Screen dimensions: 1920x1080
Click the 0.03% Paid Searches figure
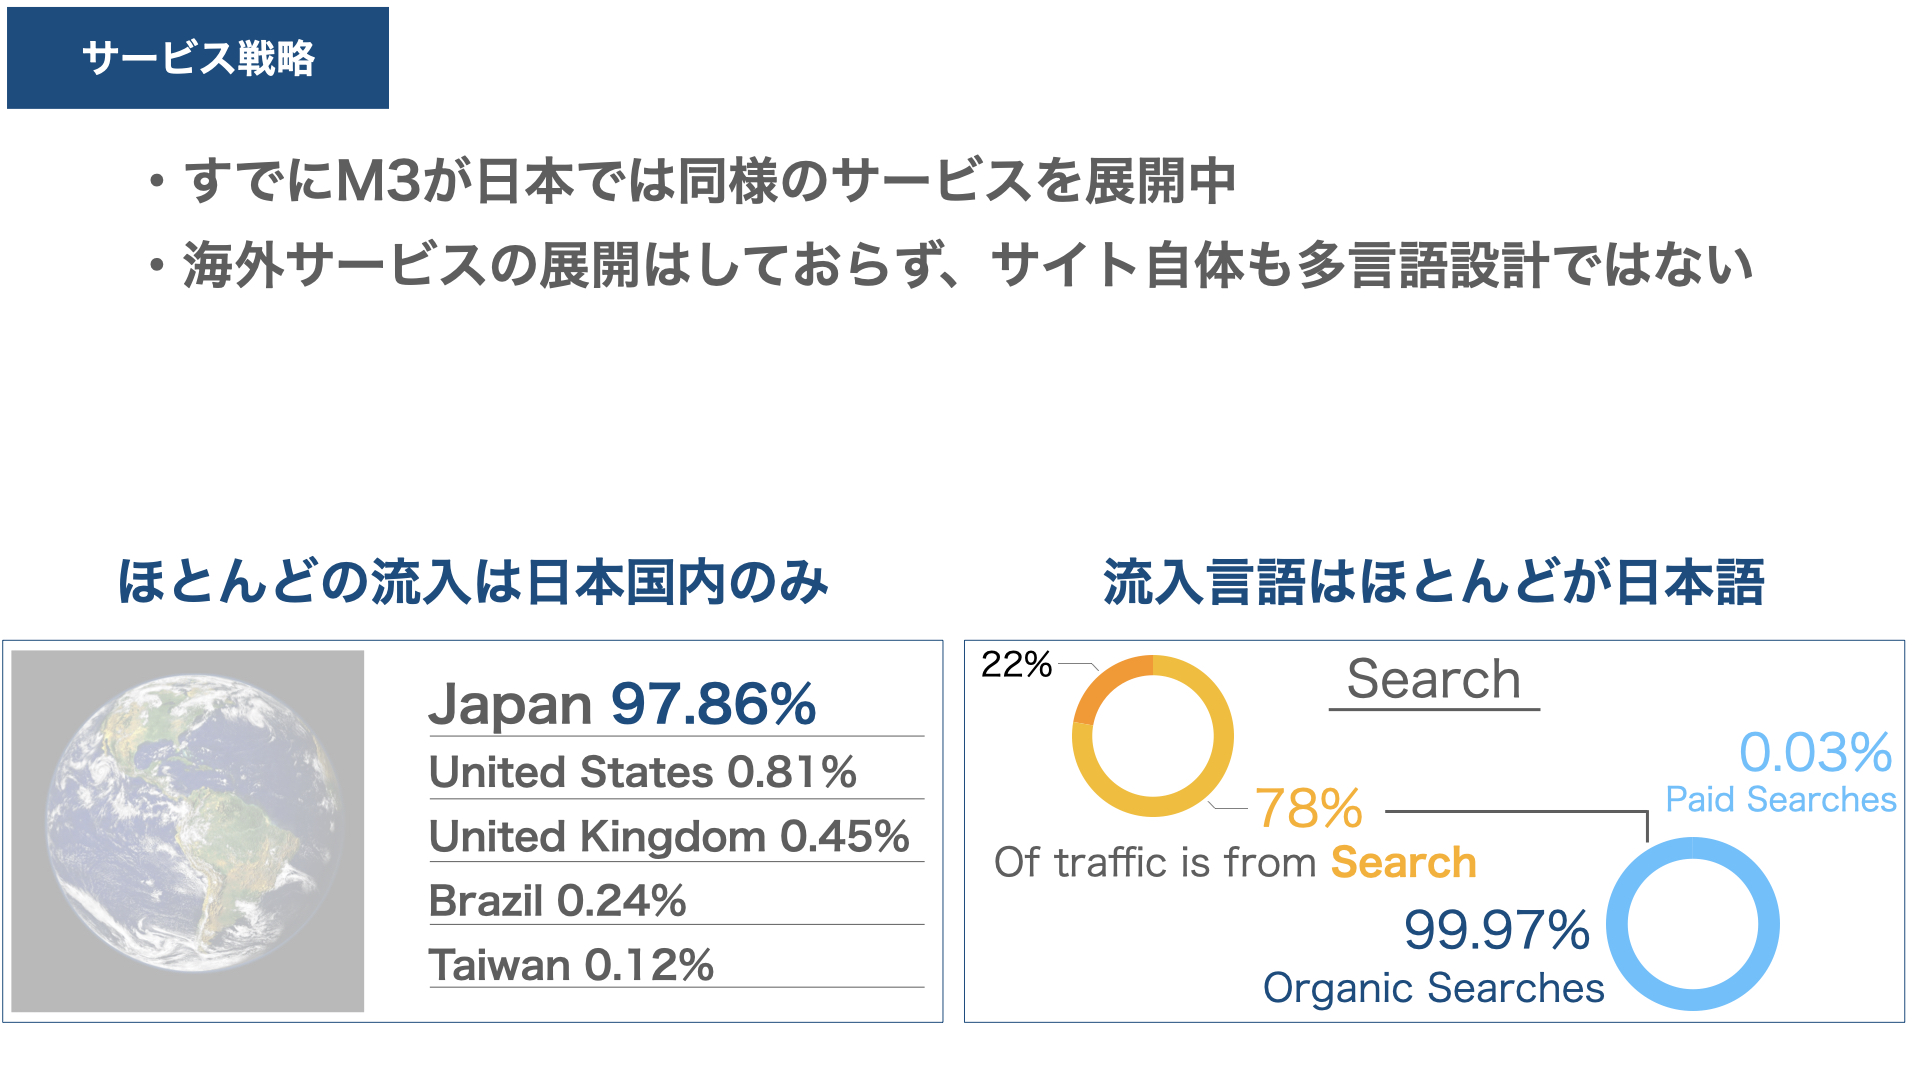click(1816, 752)
